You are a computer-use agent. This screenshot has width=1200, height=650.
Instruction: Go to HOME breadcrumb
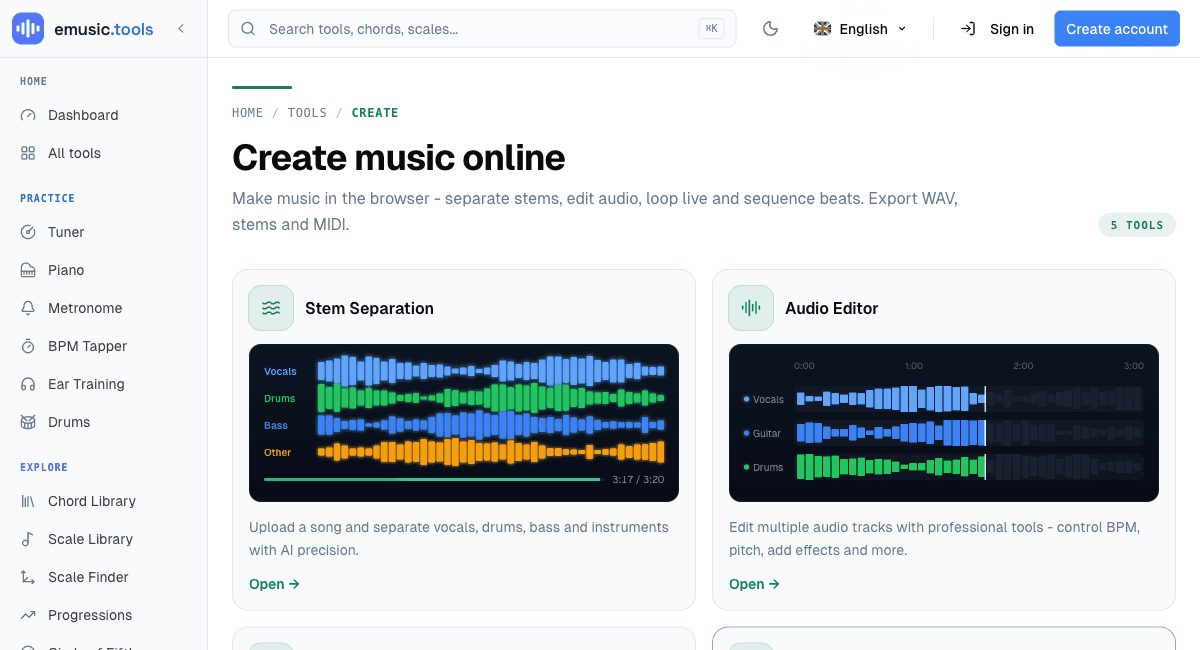pyautogui.click(x=248, y=113)
